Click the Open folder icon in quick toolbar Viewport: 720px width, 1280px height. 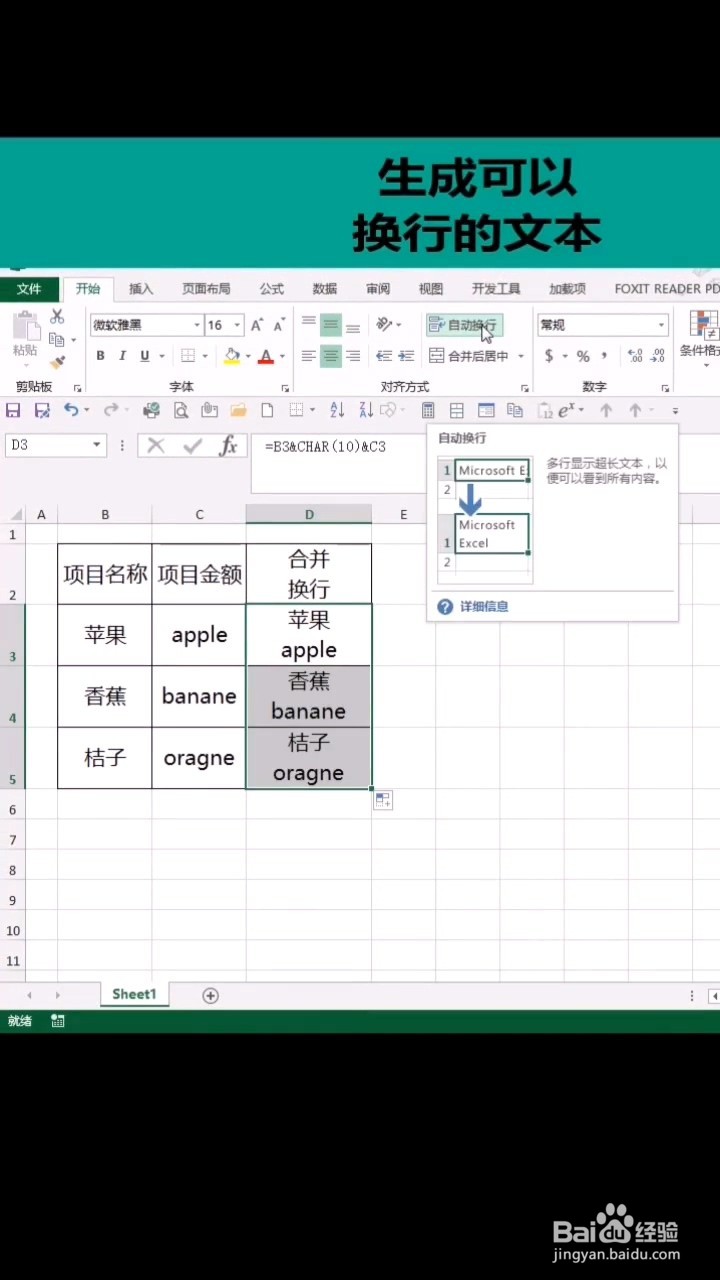coord(238,410)
